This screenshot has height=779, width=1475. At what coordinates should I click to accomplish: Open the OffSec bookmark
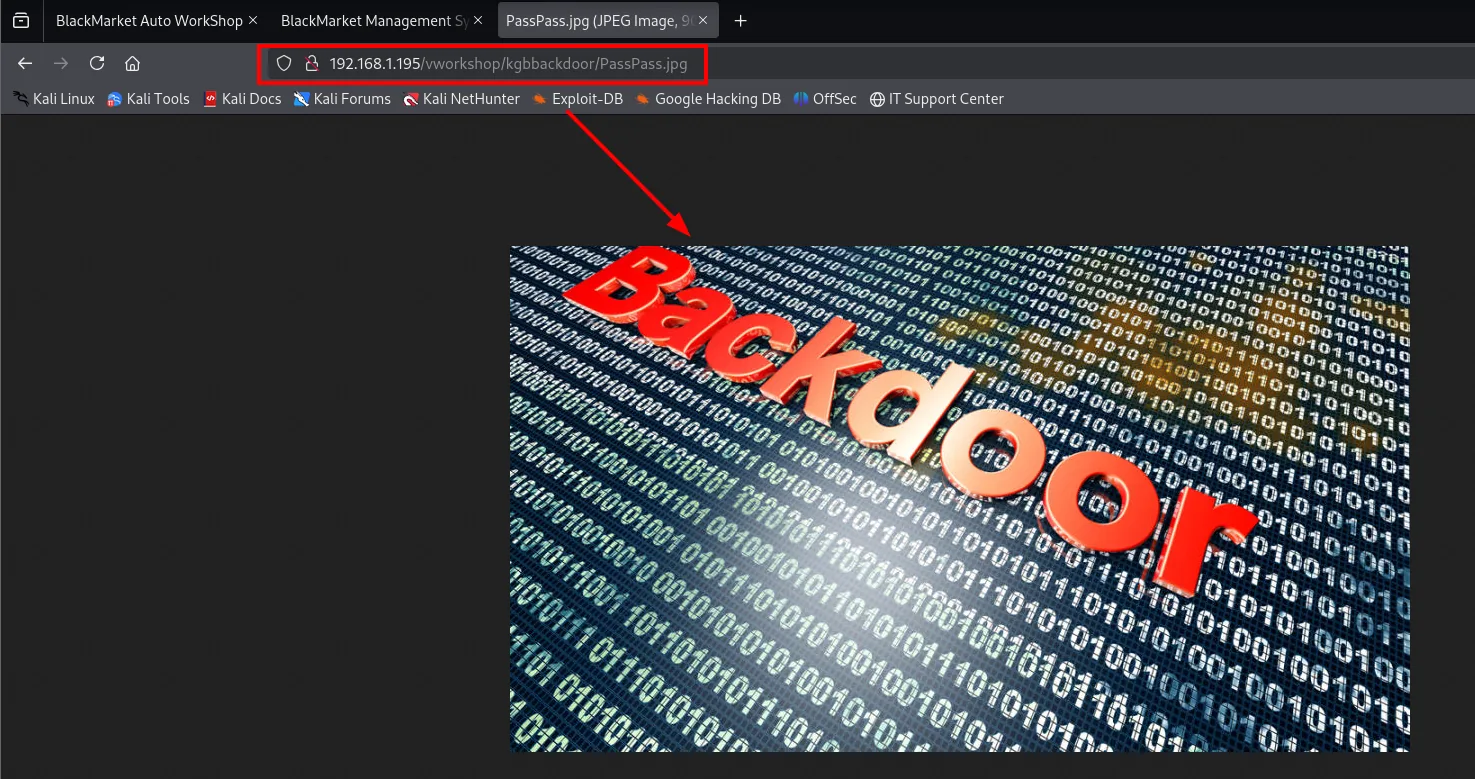(825, 99)
